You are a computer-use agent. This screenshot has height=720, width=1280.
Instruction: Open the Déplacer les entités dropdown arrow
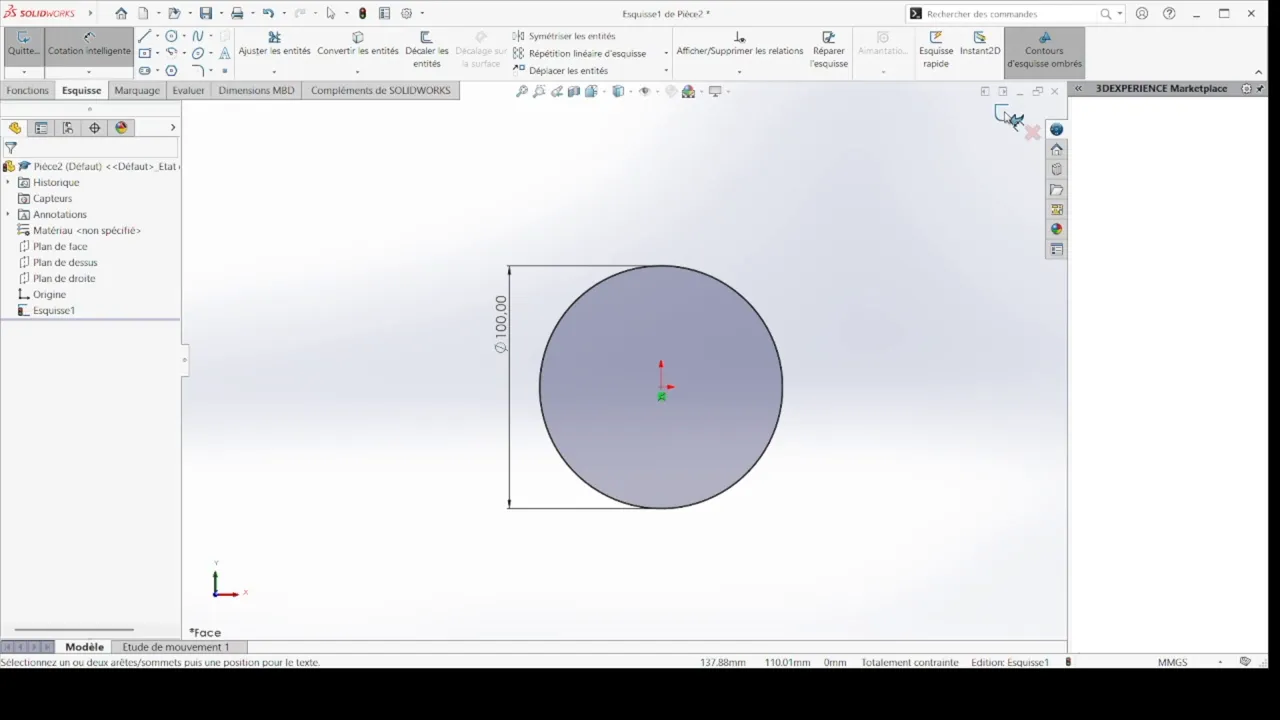click(666, 71)
